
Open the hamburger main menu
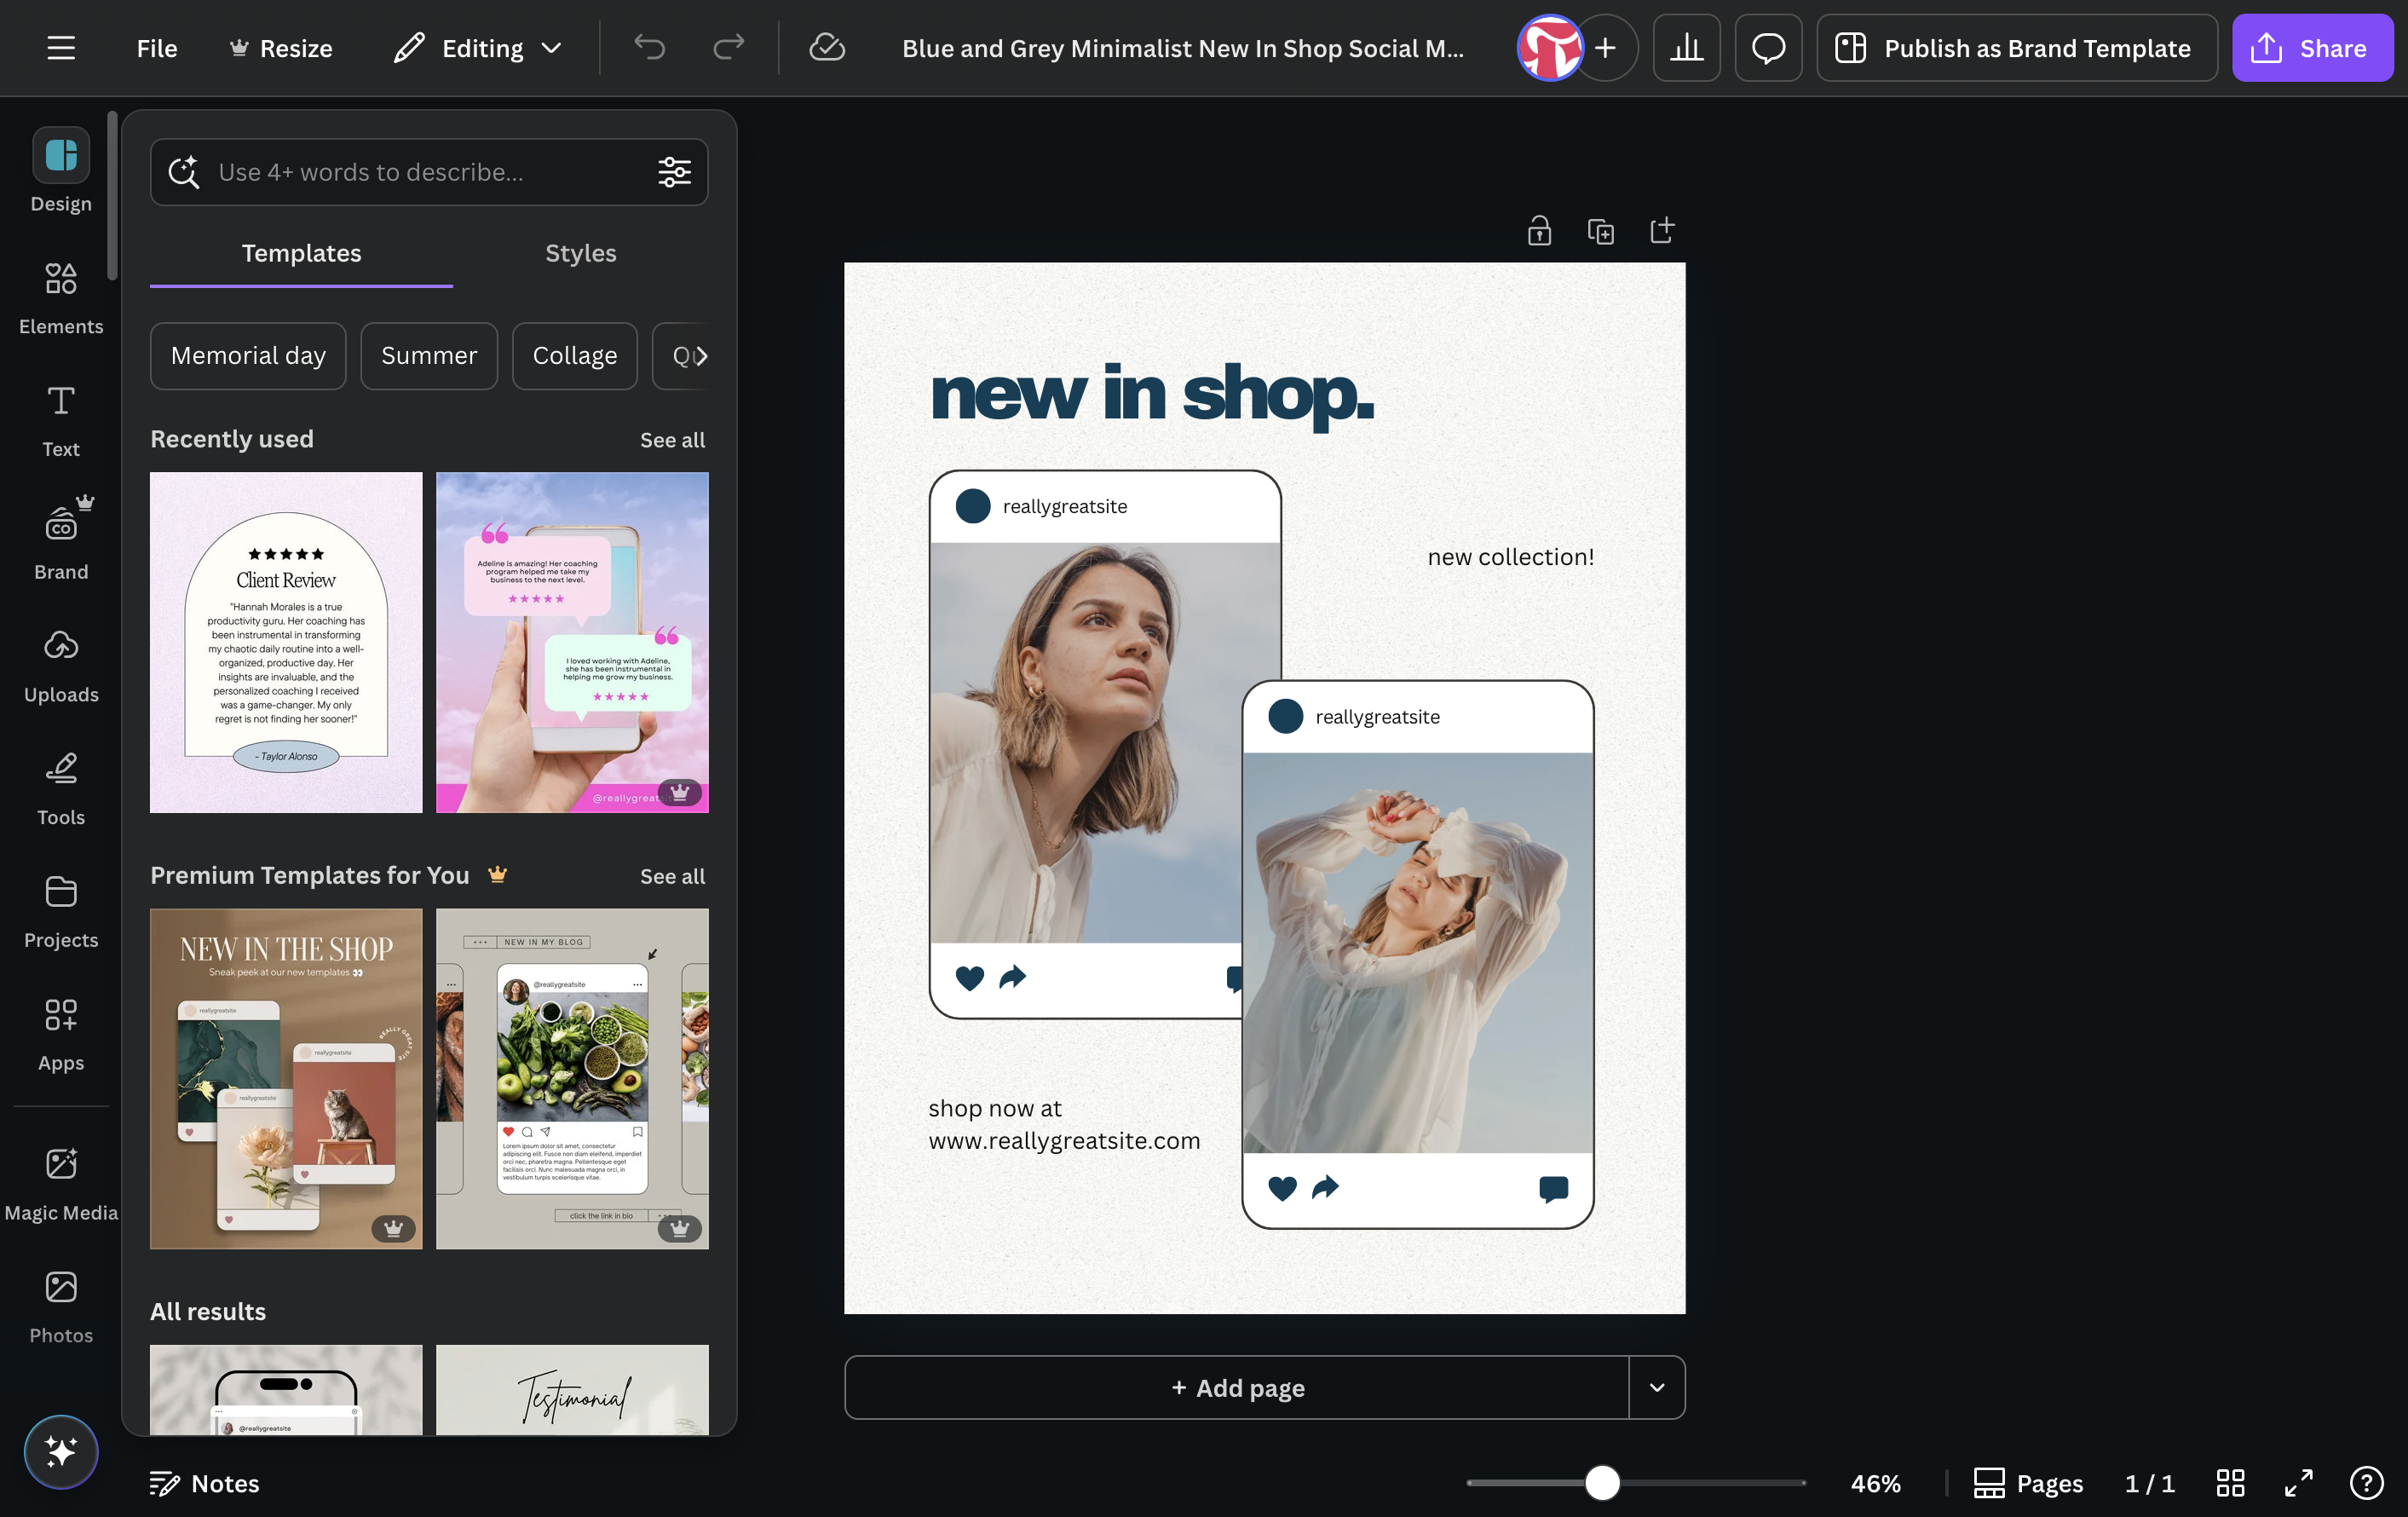point(61,48)
